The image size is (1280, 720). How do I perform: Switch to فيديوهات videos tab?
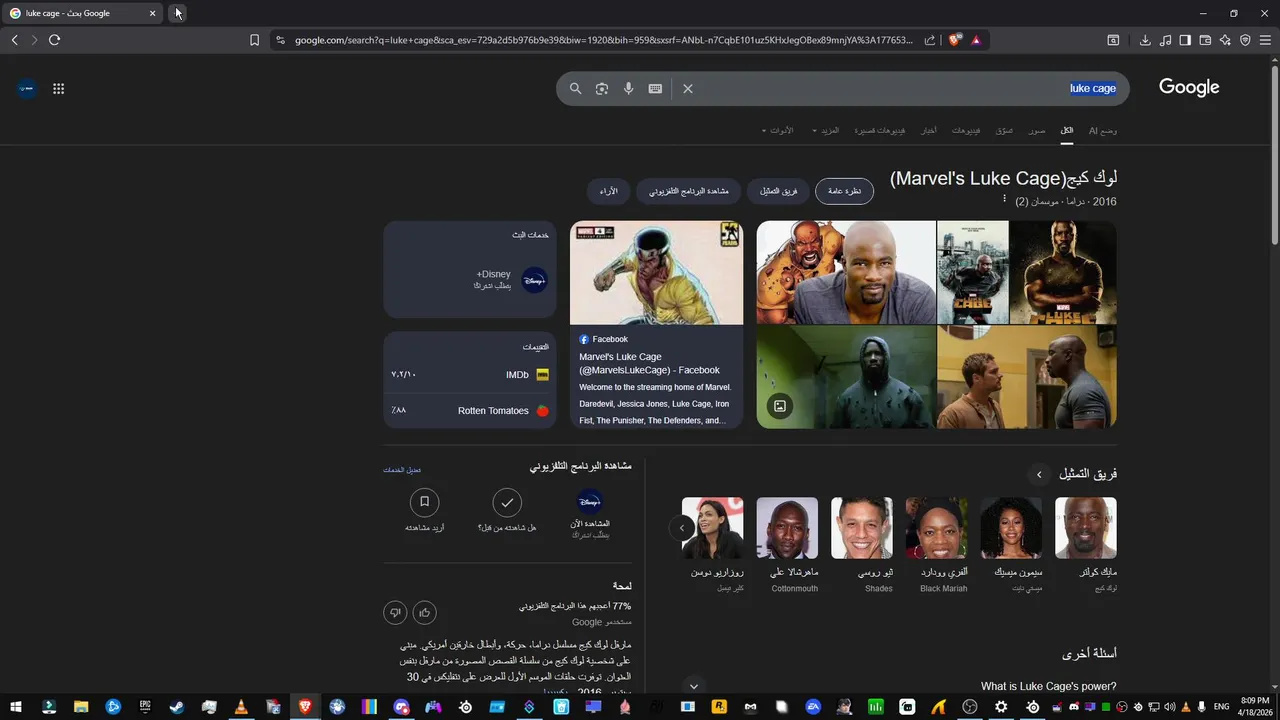966,131
